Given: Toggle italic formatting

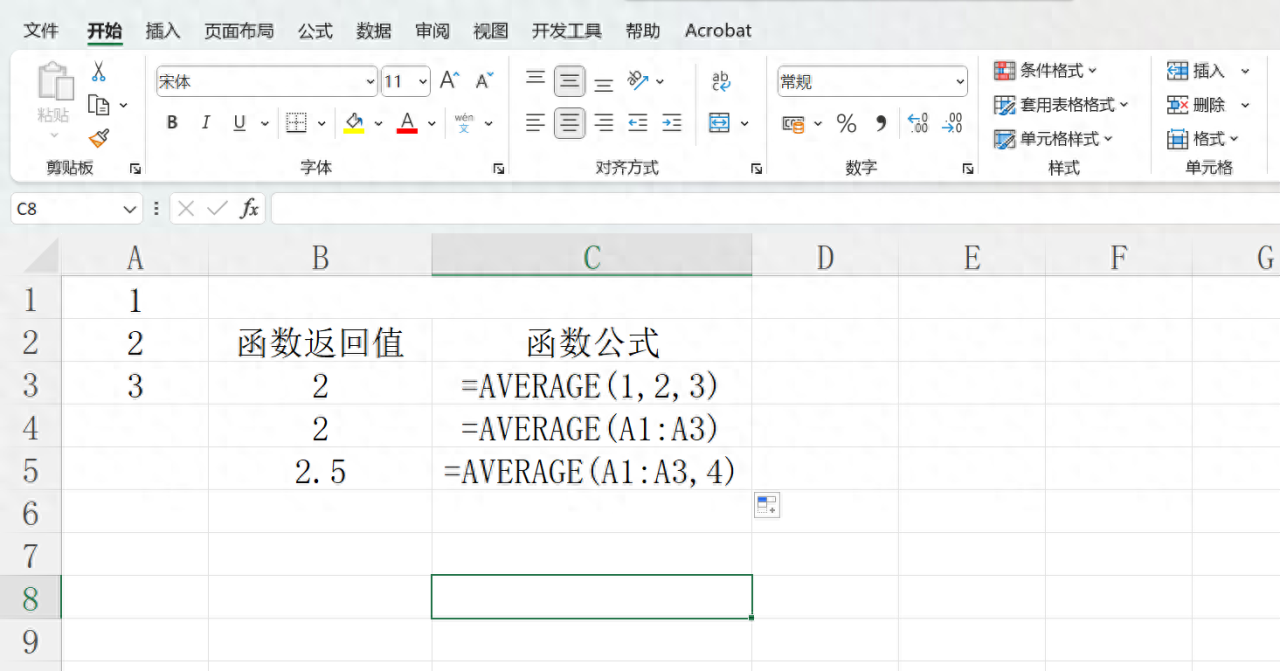Looking at the screenshot, I should (206, 123).
